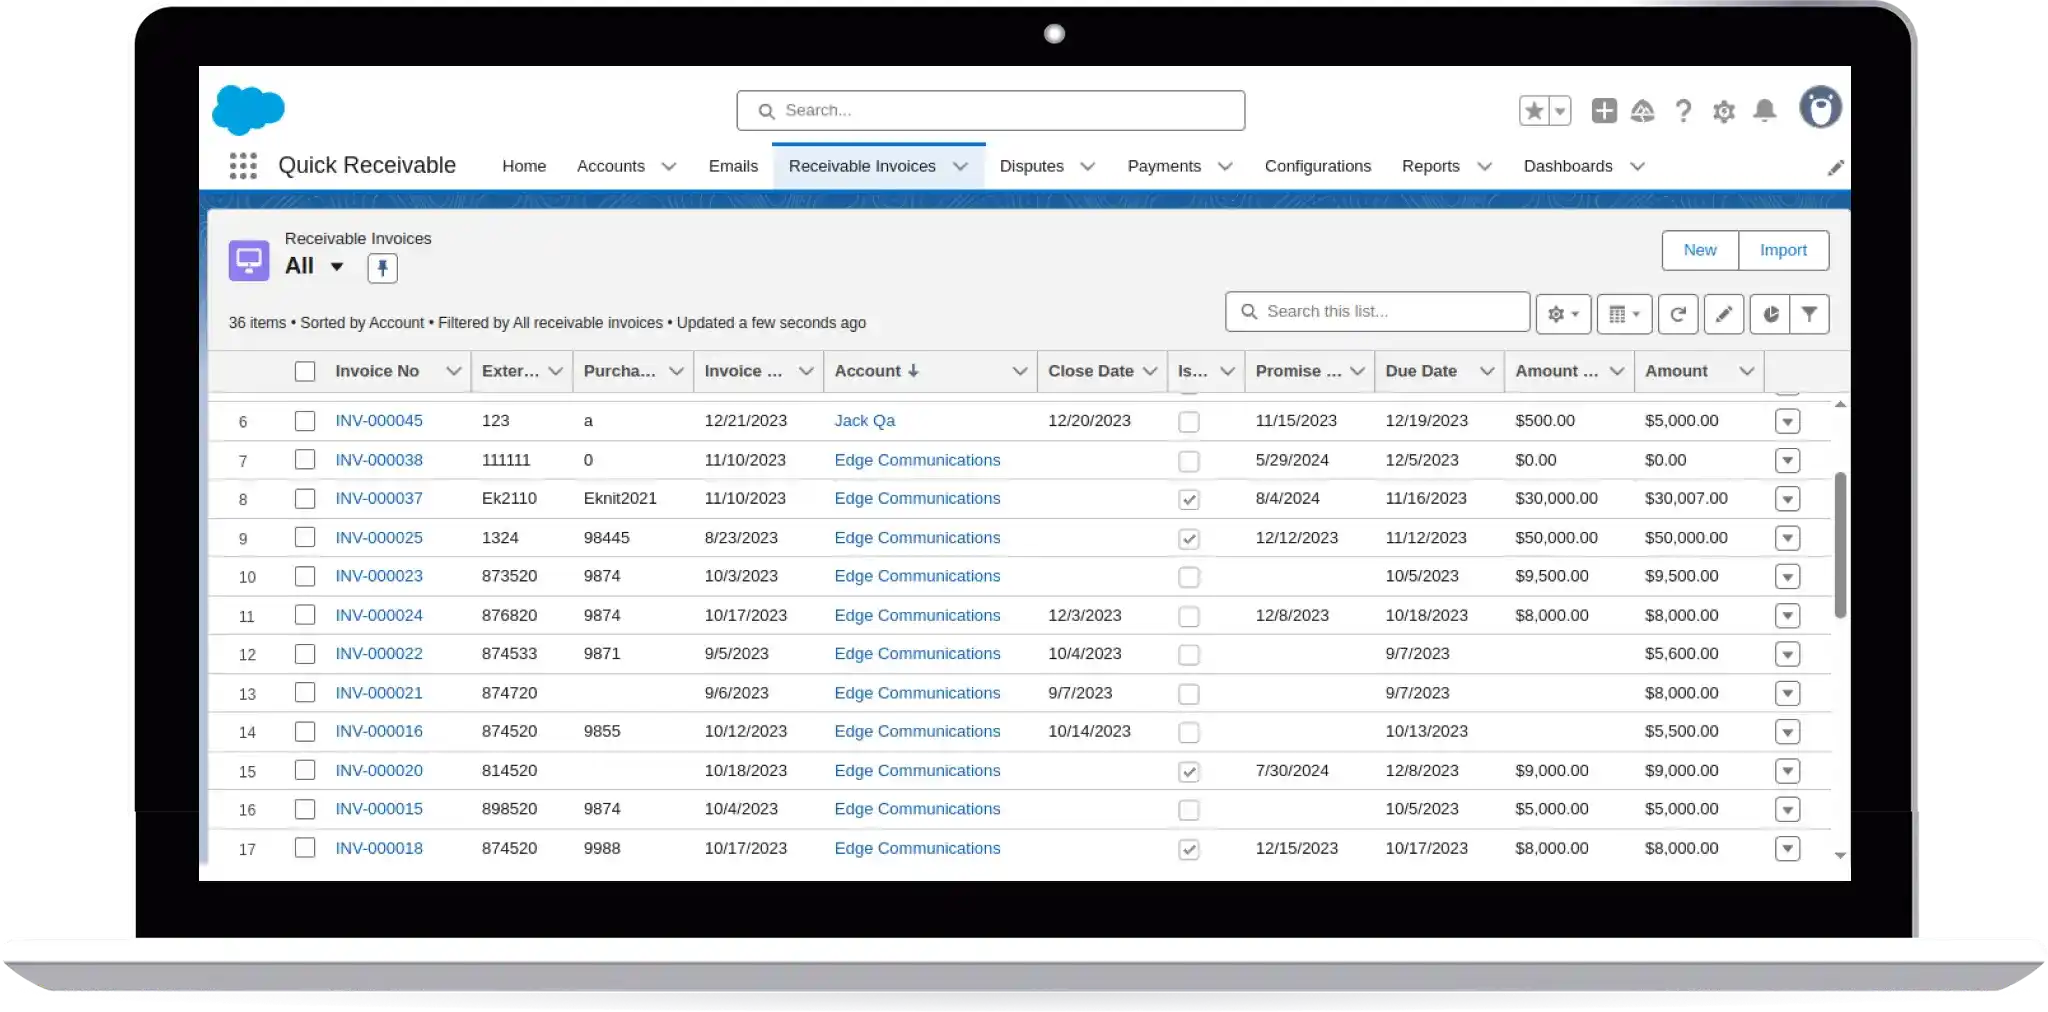Open the Dashboards tab
2048x1012 pixels.
1568,167
